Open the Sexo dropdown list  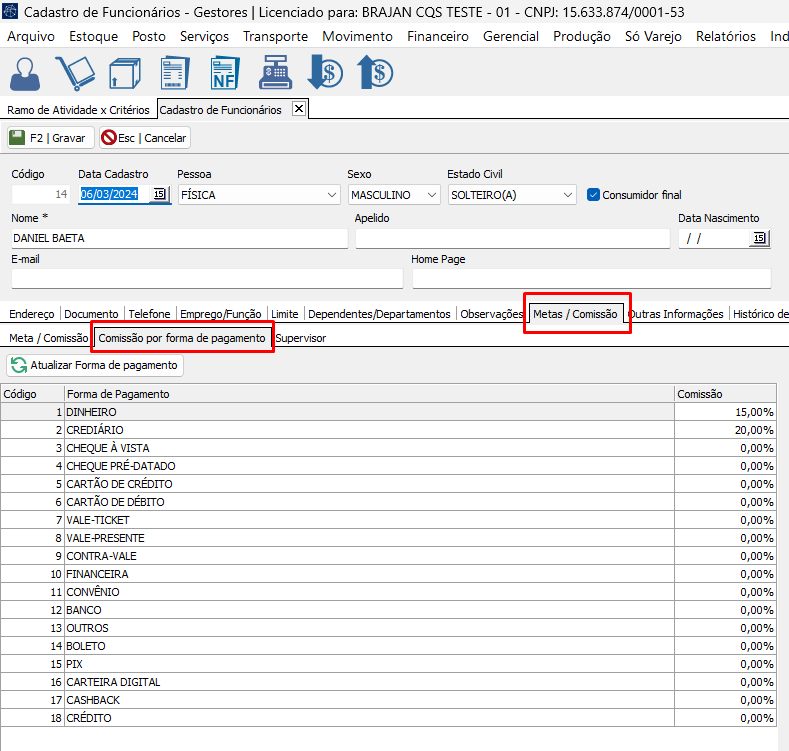[431, 195]
